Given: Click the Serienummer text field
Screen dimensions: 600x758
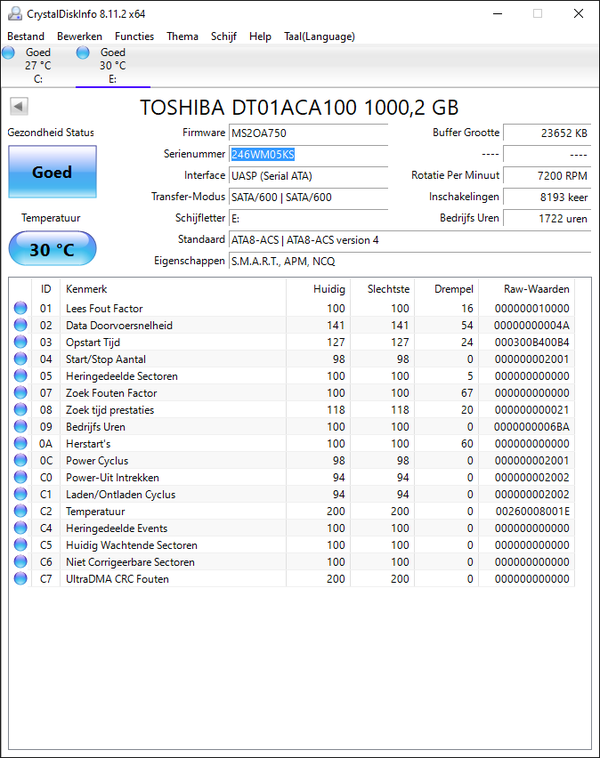Looking at the screenshot, I should click(x=307, y=155).
